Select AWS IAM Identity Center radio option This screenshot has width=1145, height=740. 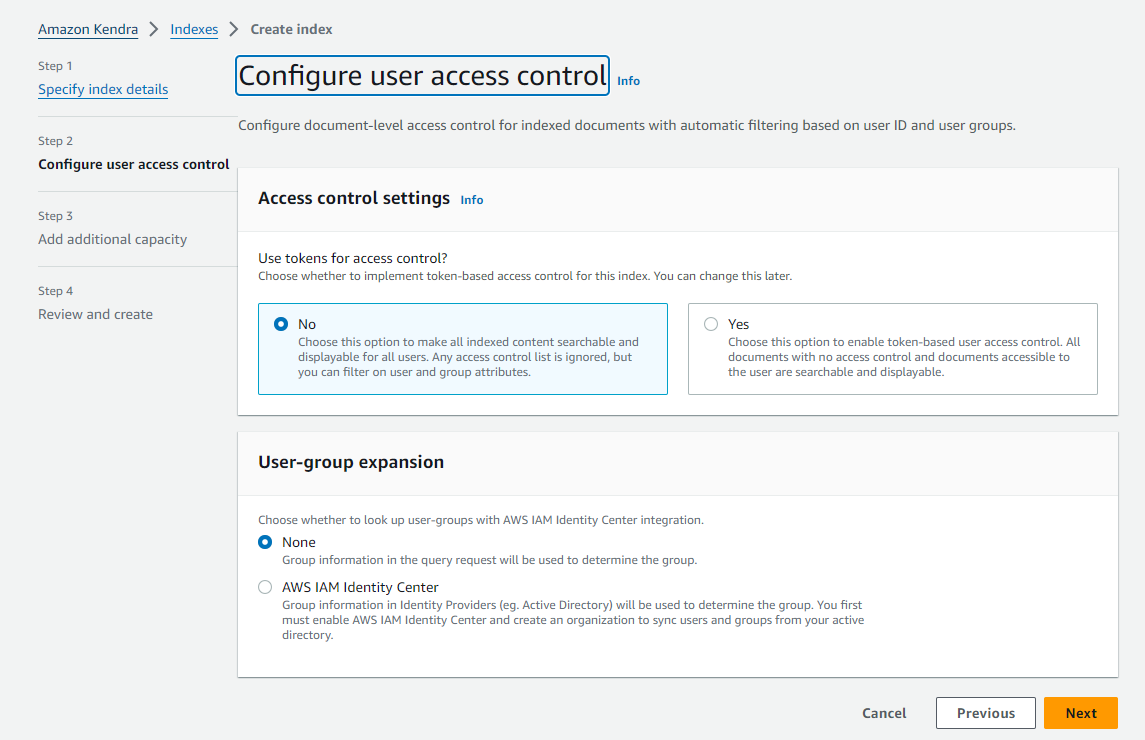(x=265, y=587)
